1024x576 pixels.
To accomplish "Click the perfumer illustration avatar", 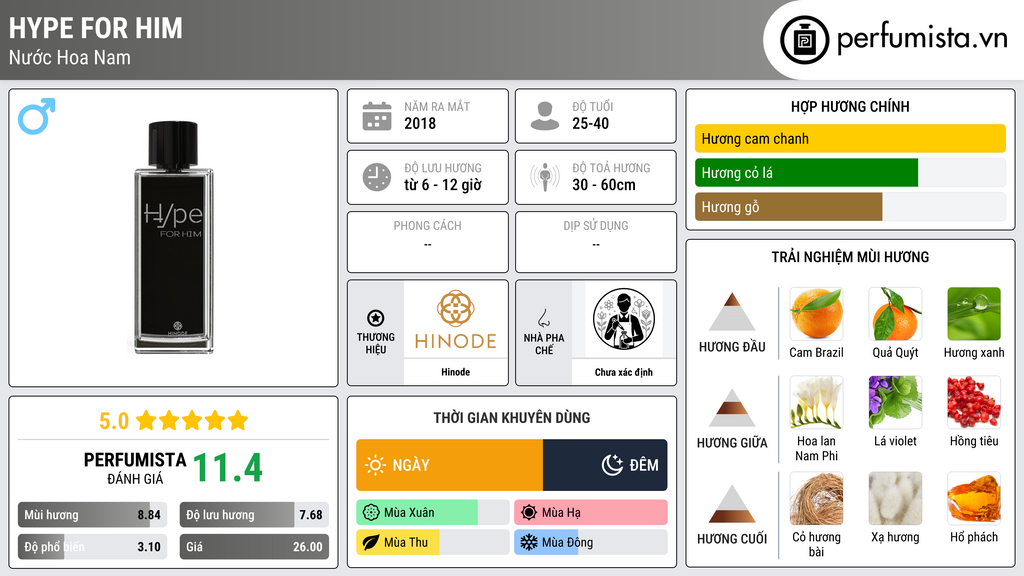I will tap(624, 319).
